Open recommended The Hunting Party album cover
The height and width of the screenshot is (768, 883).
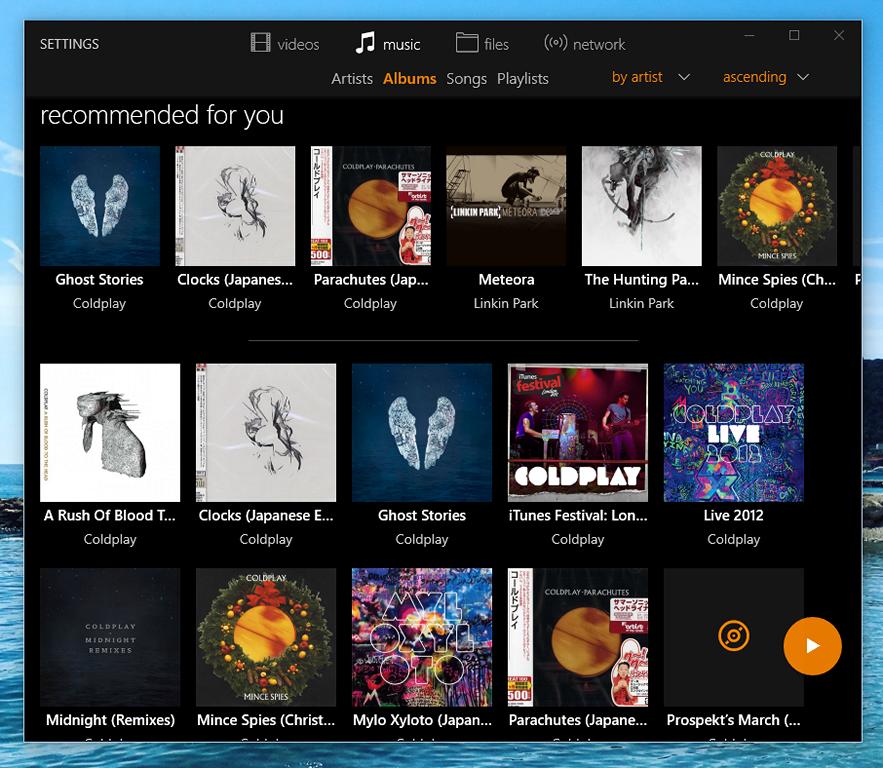tap(641, 206)
